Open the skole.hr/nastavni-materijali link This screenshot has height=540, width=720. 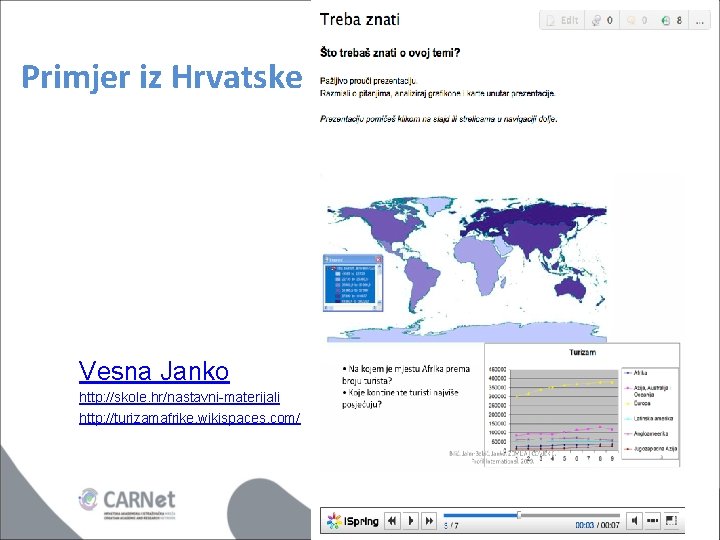[180, 397]
